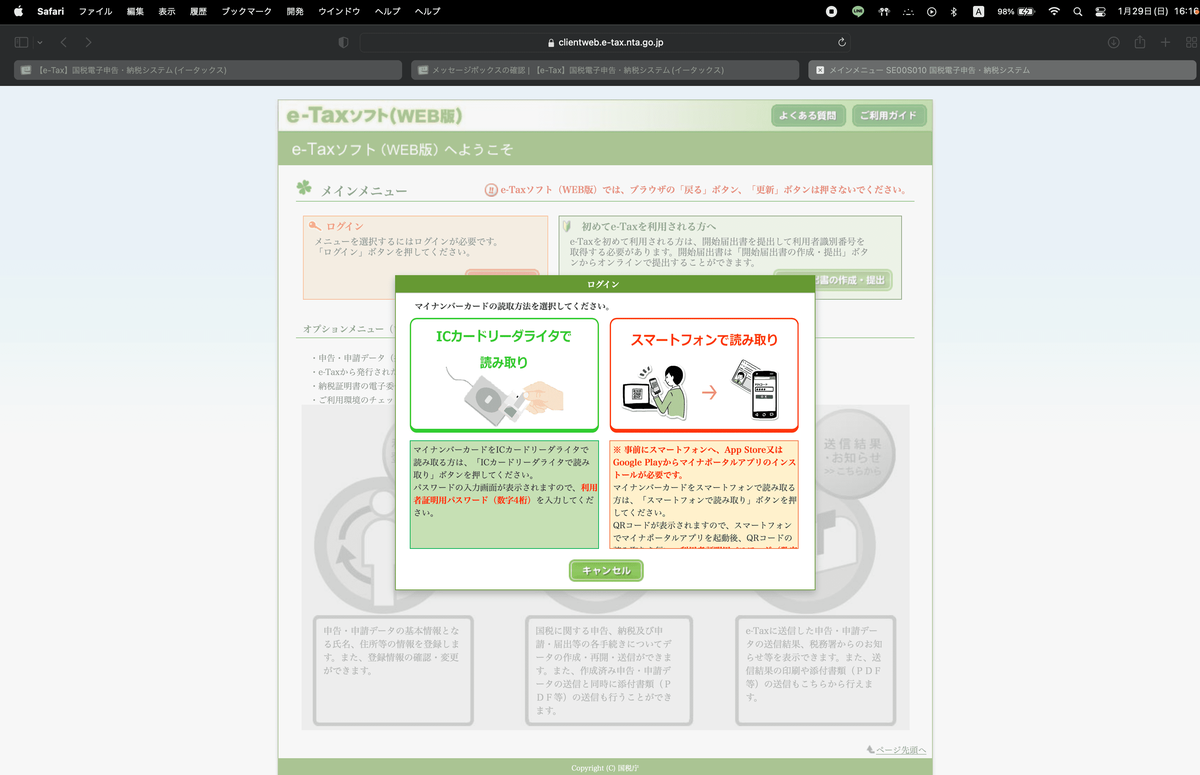1200x775 pixels.
Task: Click よくある質問 button
Action: point(809,115)
